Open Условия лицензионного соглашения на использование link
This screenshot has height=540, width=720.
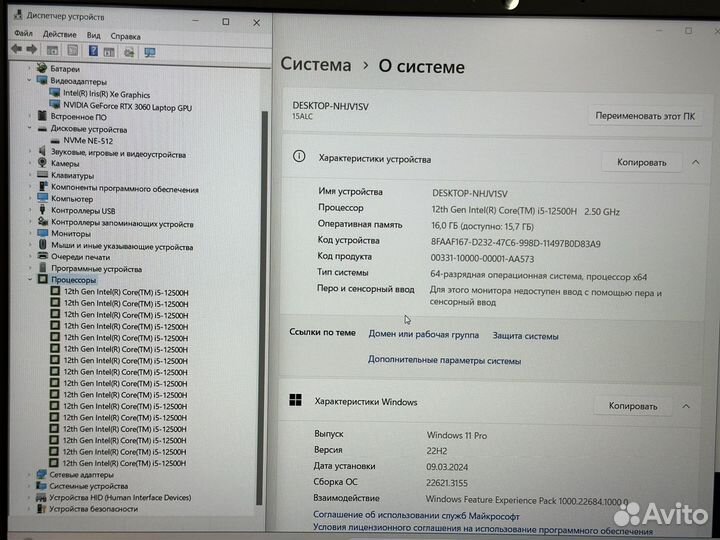click(x=483, y=529)
